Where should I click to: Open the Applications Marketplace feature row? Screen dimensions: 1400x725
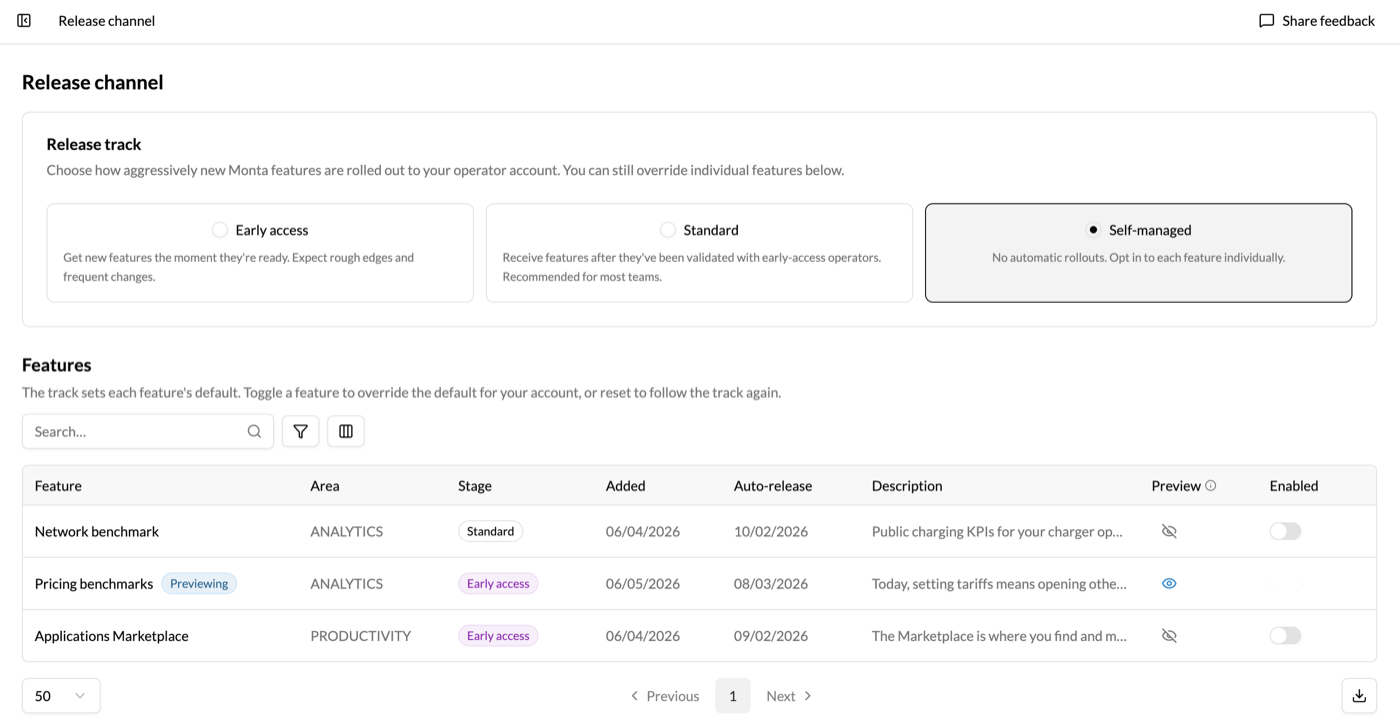click(x=699, y=635)
